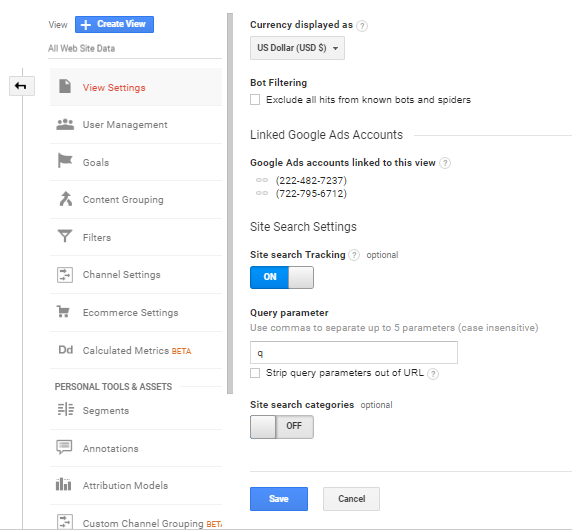Click Google Ads account (222-482-7237)
The height and width of the screenshot is (530, 572).
tap(311, 181)
